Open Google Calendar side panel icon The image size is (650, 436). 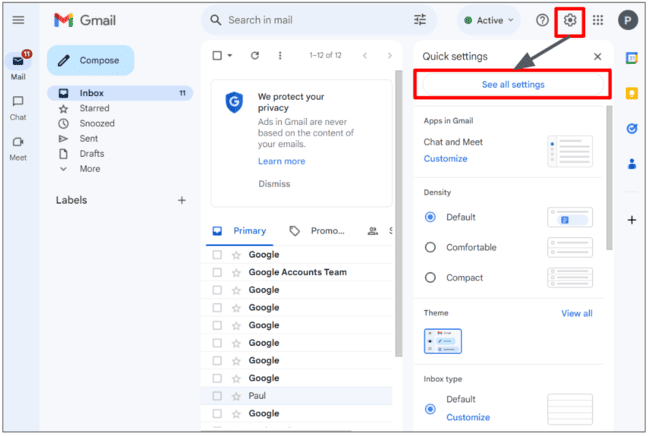[632, 58]
